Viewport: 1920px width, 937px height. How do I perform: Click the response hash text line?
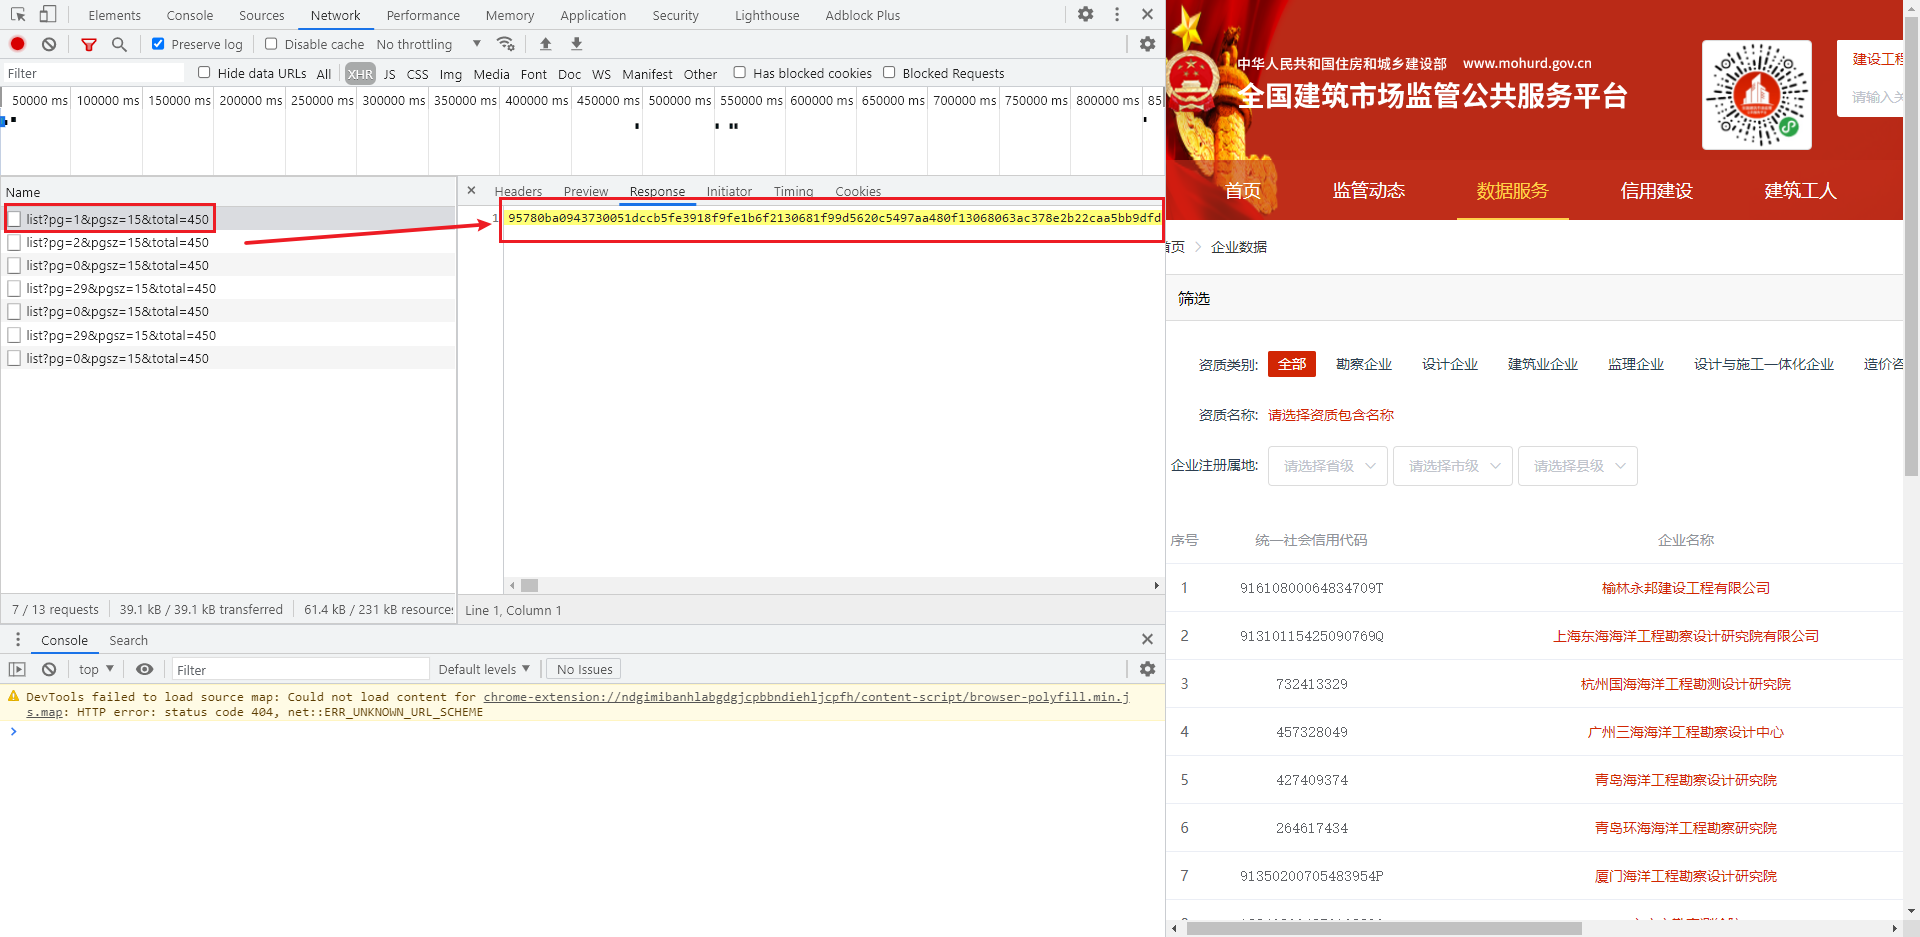[x=834, y=218]
